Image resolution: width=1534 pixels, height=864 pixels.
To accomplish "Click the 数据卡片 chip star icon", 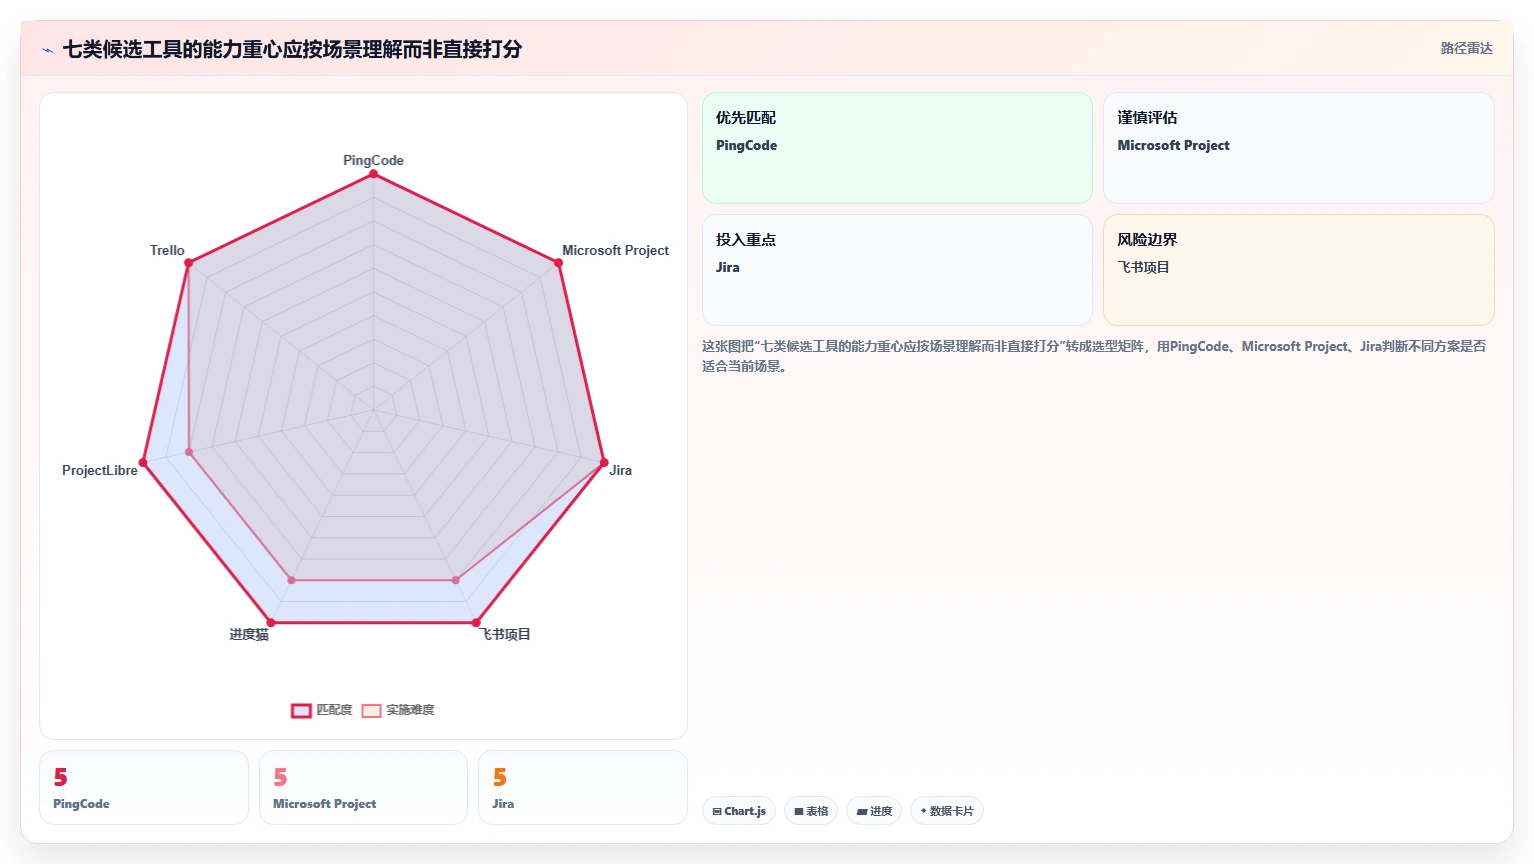I will pyautogui.click(x=923, y=811).
